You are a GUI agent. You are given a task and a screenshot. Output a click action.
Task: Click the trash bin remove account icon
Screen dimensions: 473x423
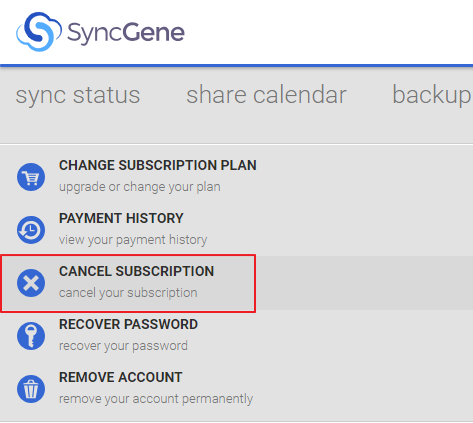tap(31, 389)
